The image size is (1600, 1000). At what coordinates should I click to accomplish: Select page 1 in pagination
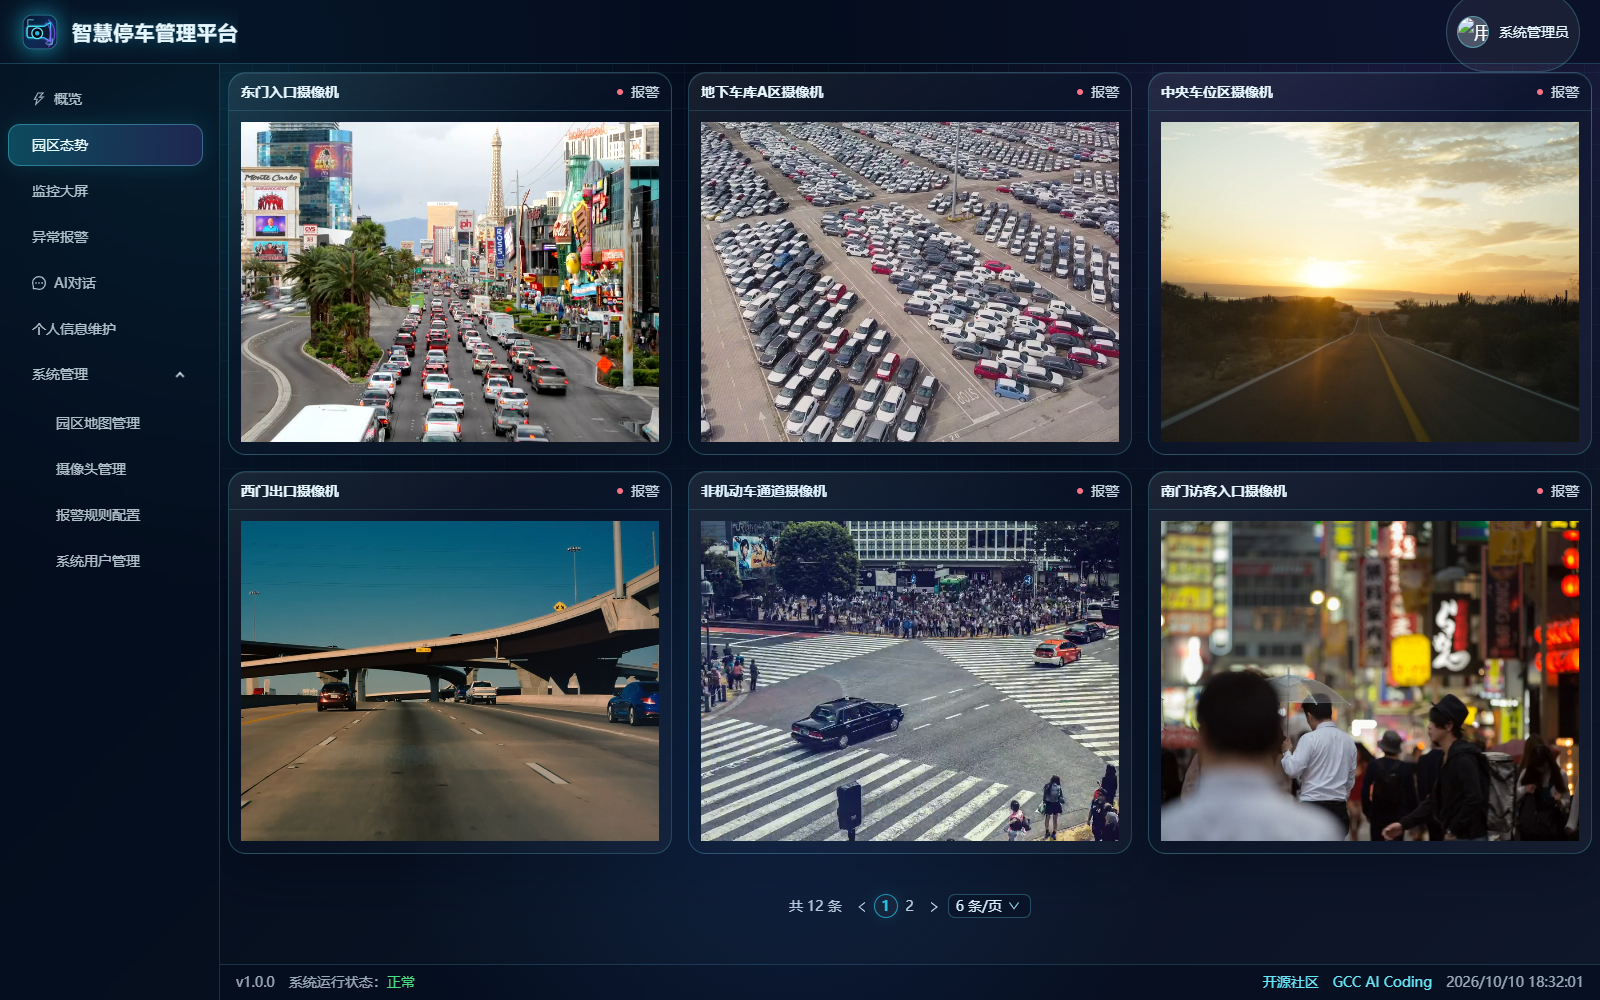tap(886, 906)
